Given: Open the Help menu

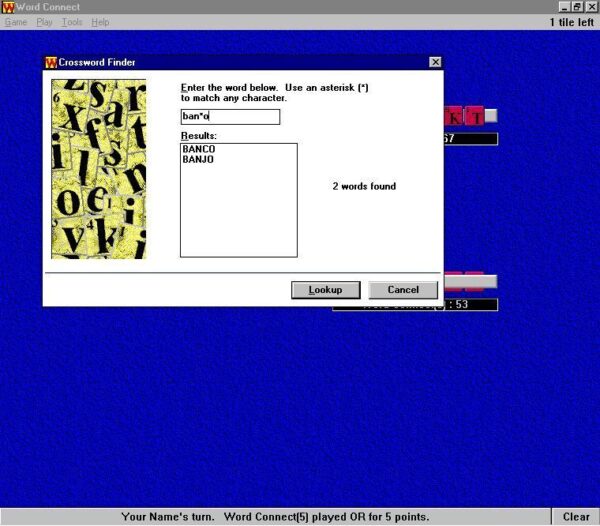Looking at the screenshot, I should 100,22.
